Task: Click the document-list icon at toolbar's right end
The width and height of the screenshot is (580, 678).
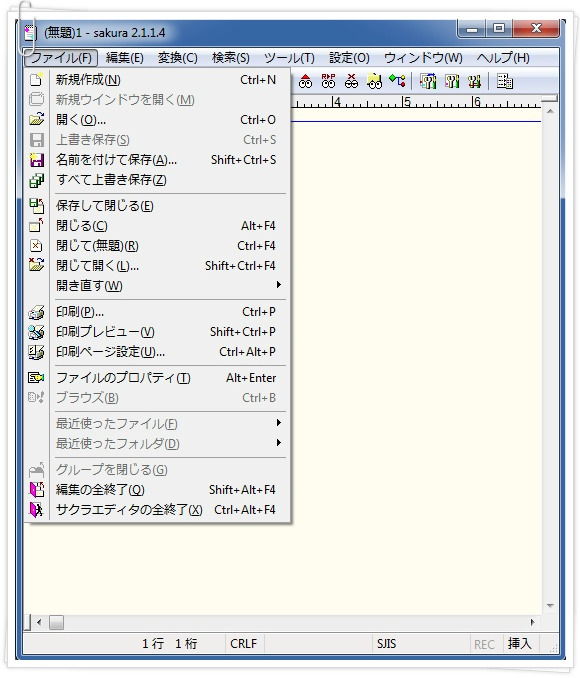Action: [x=504, y=81]
